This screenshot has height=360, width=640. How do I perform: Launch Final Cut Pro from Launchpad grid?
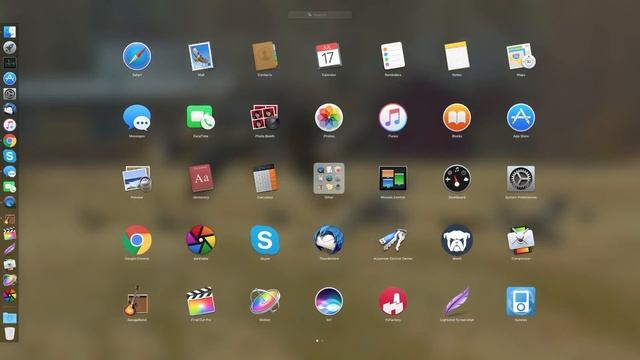pyautogui.click(x=200, y=301)
